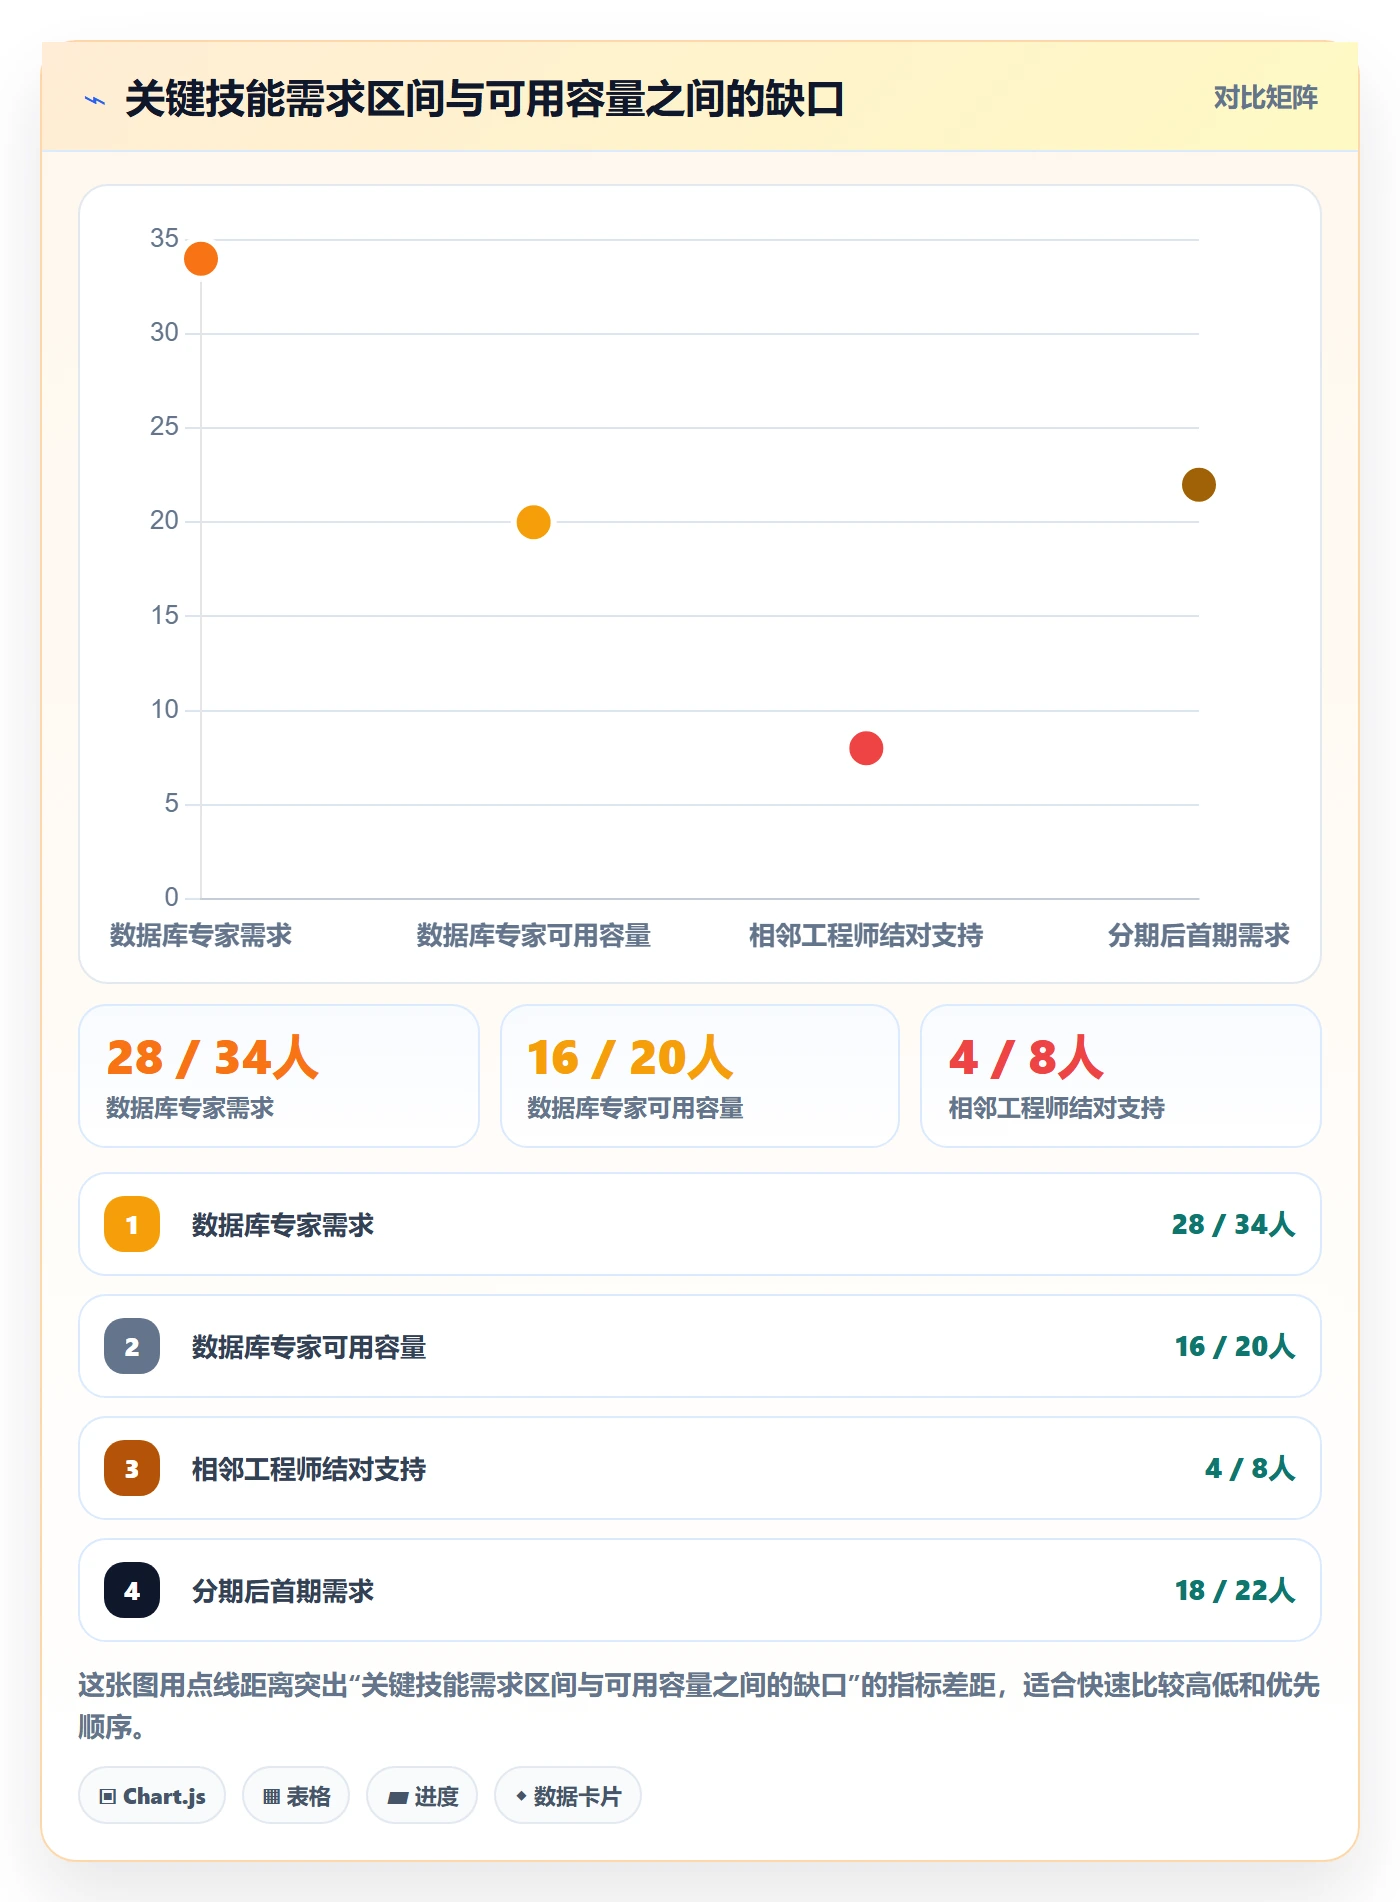Click the 表格 tag
Screen dimensions: 1400x1902
296,1796
